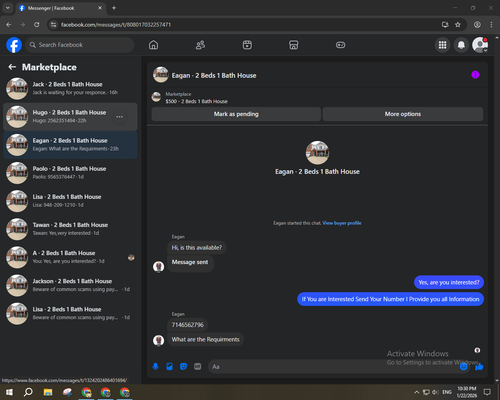The image size is (500, 400).
Task: Click 'Yes, are you interested?' sent message
Action: pyautogui.click(x=449, y=282)
